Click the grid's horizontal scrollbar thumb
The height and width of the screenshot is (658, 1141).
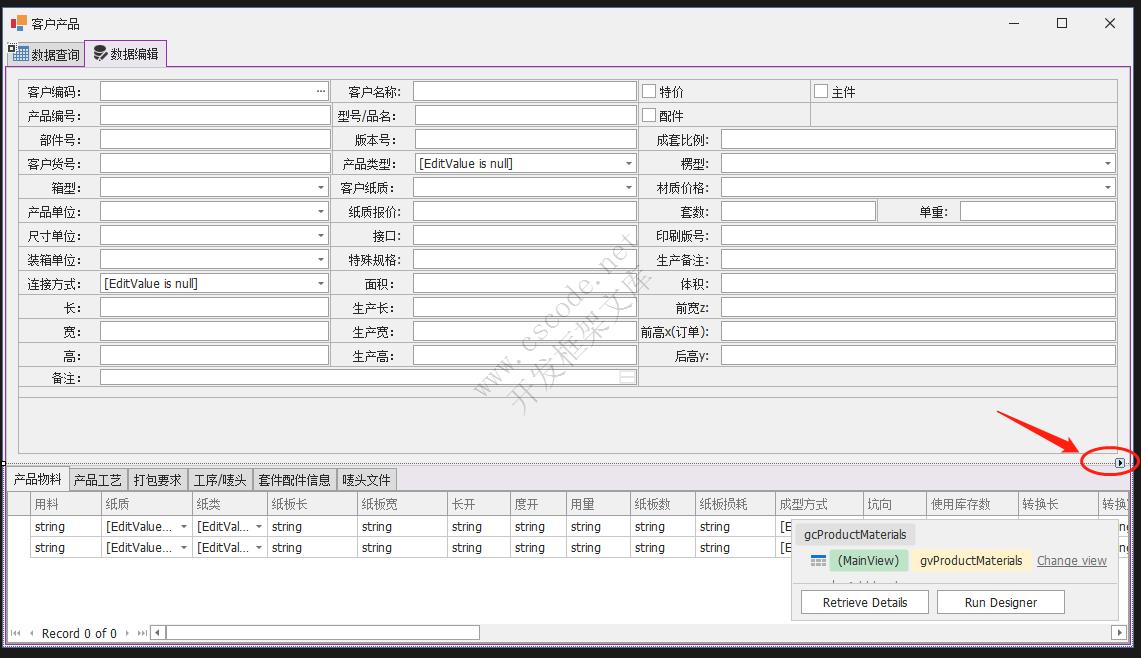pyautogui.click(x=322, y=632)
